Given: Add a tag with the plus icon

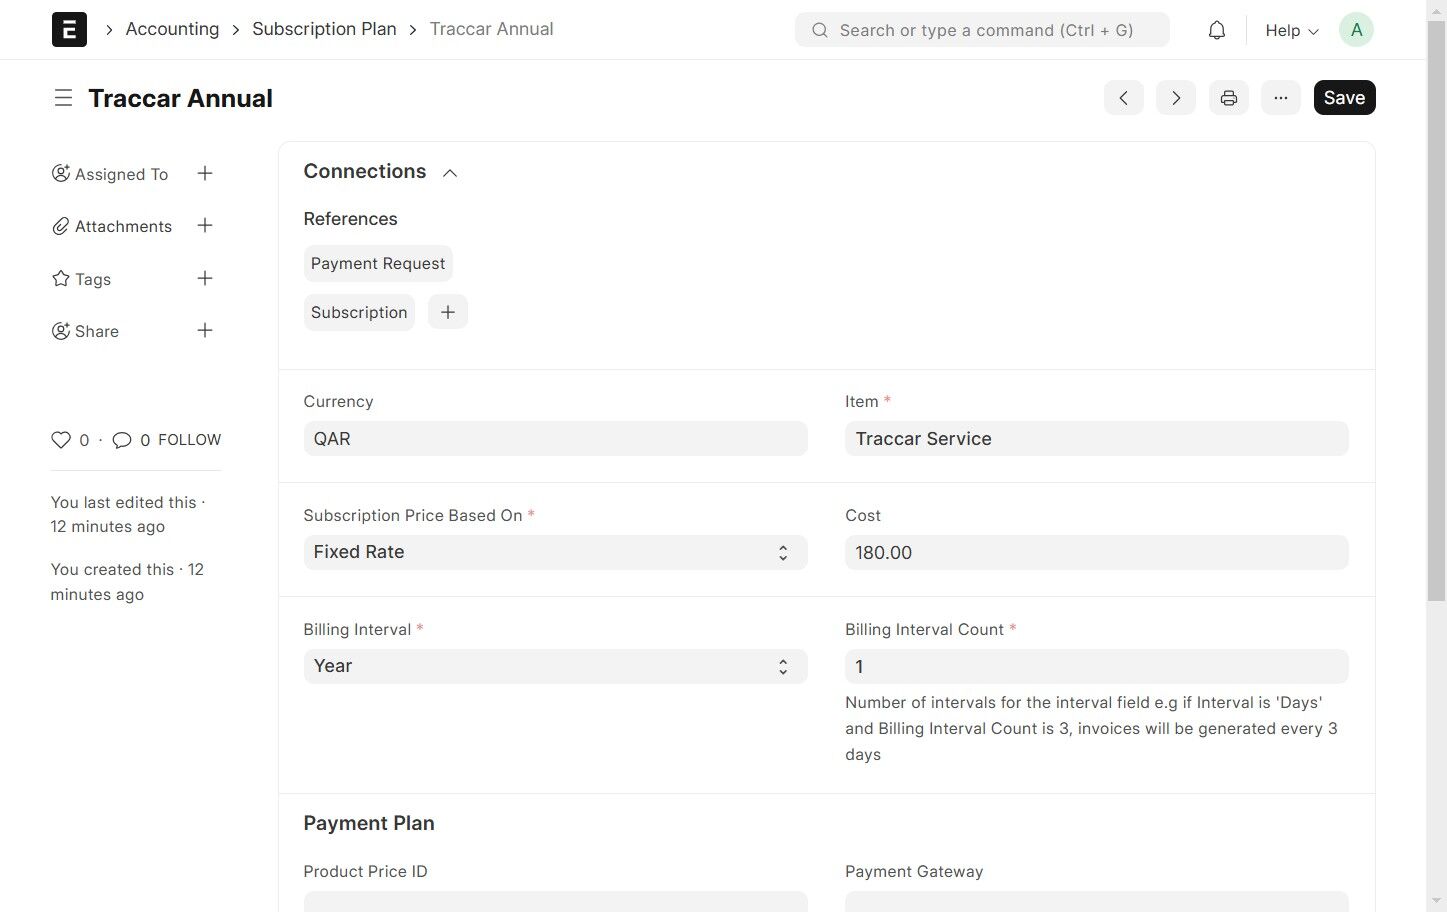Looking at the screenshot, I should [x=205, y=279].
